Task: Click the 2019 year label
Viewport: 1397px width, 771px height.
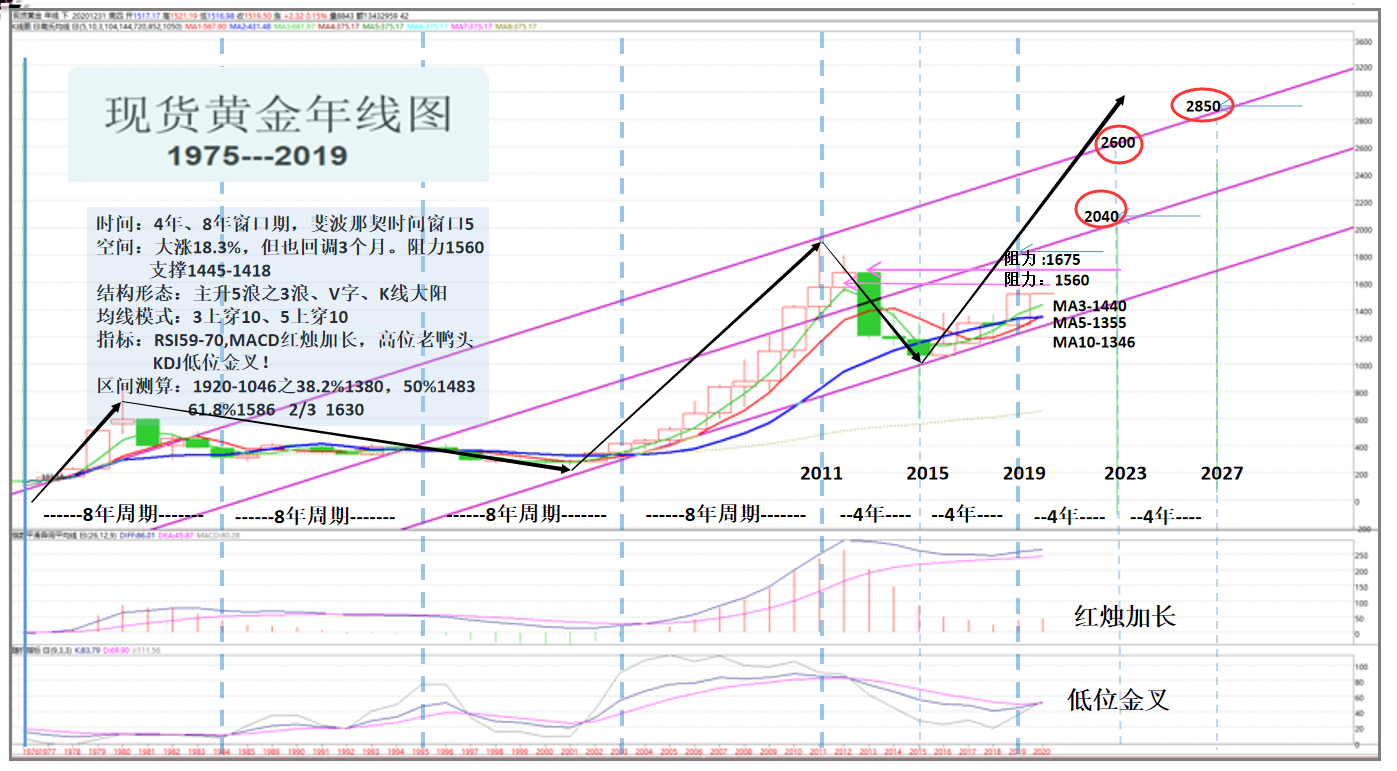Action: pos(1023,473)
